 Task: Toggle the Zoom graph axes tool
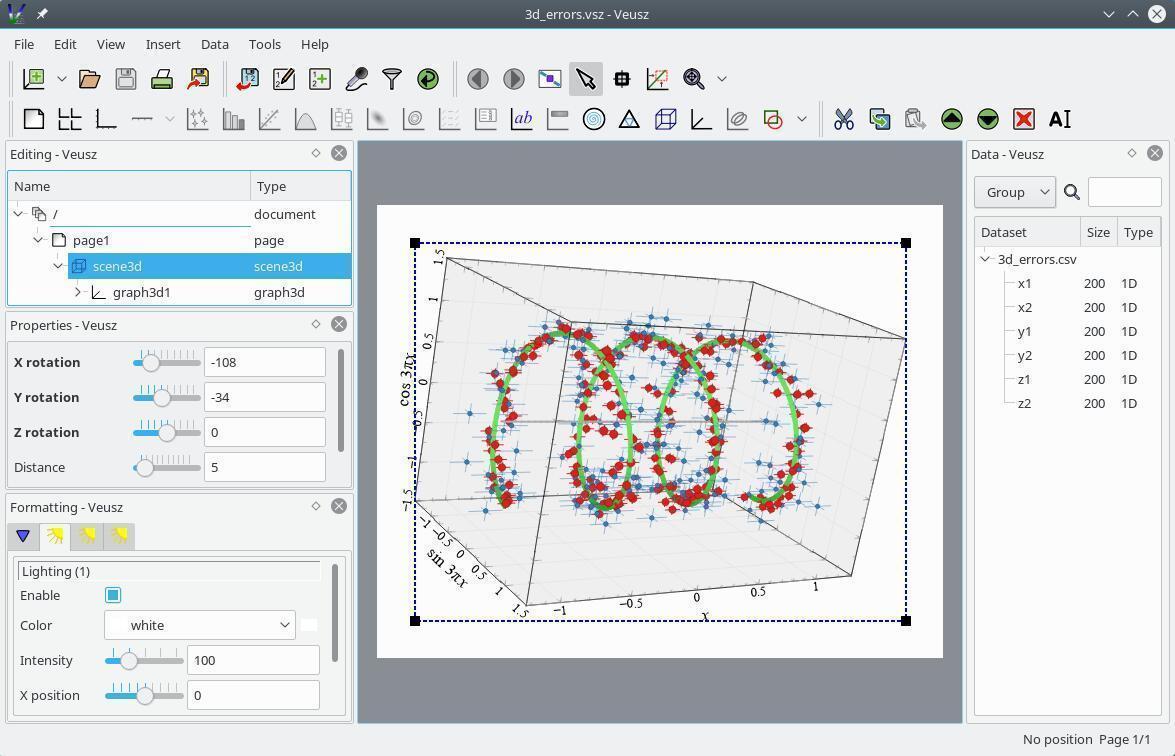[x=657, y=79]
